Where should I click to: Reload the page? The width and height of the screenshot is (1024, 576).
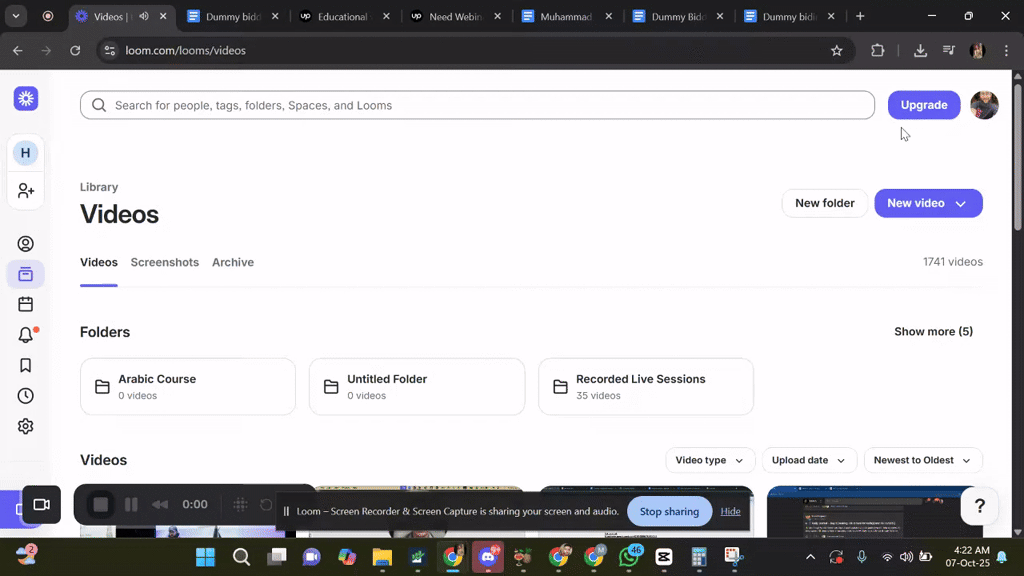(75, 50)
